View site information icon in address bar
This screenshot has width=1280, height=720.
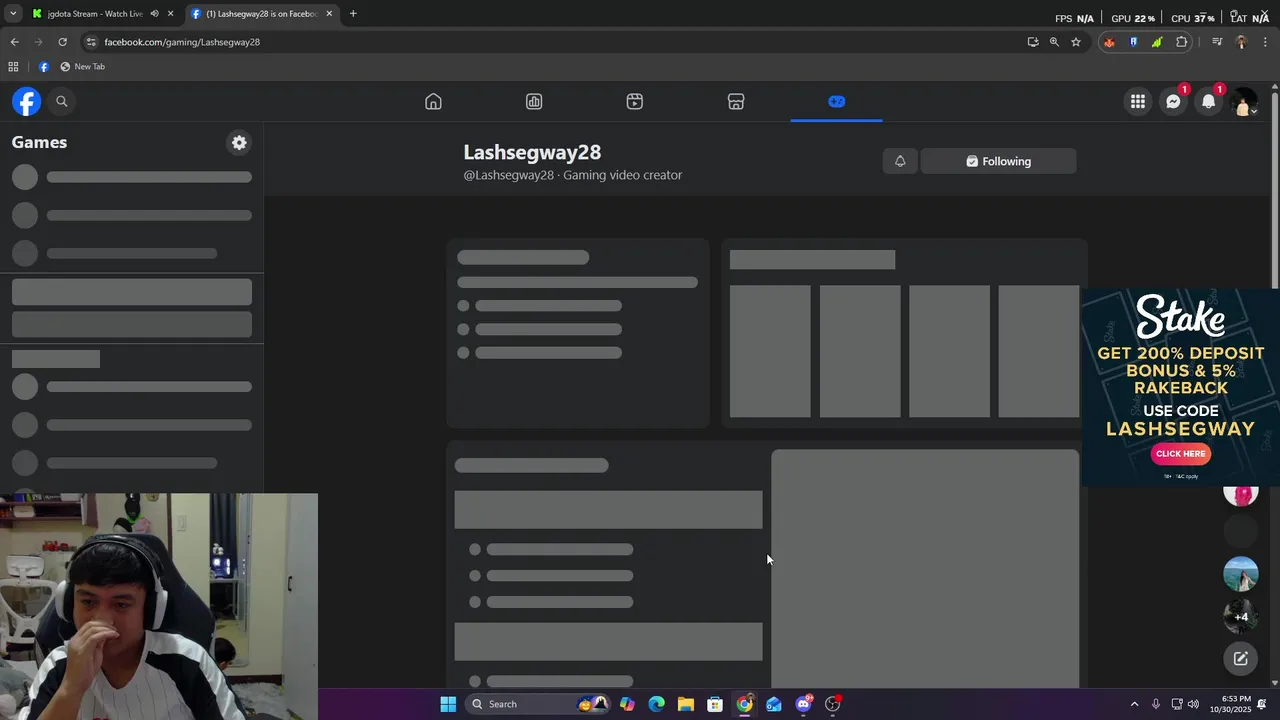pyautogui.click(x=91, y=42)
